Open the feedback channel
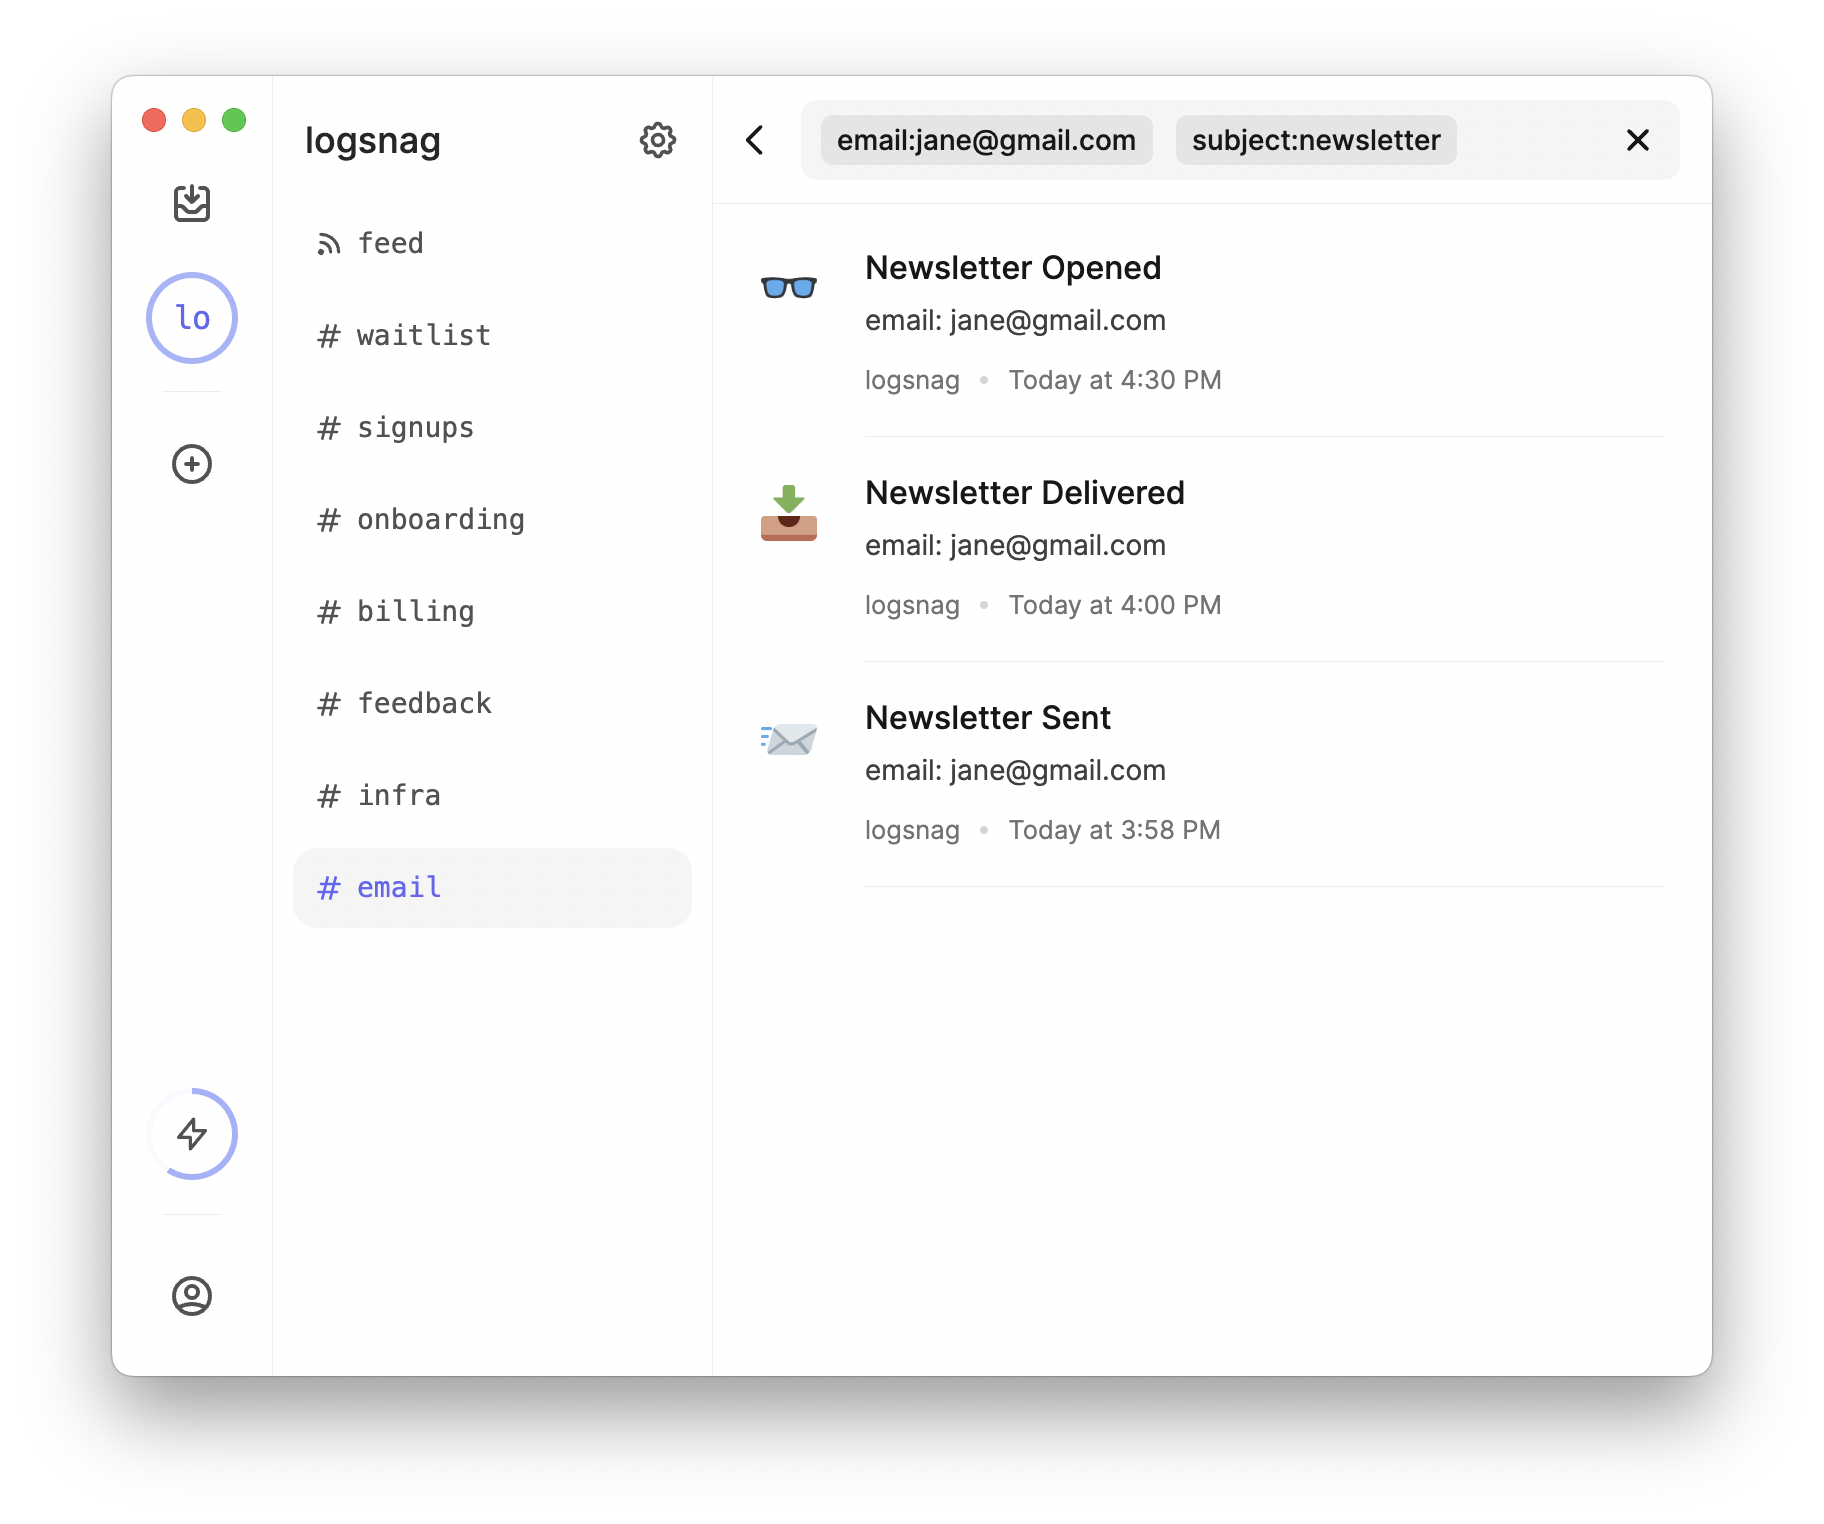Viewport: 1824px width, 1524px height. click(492, 703)
